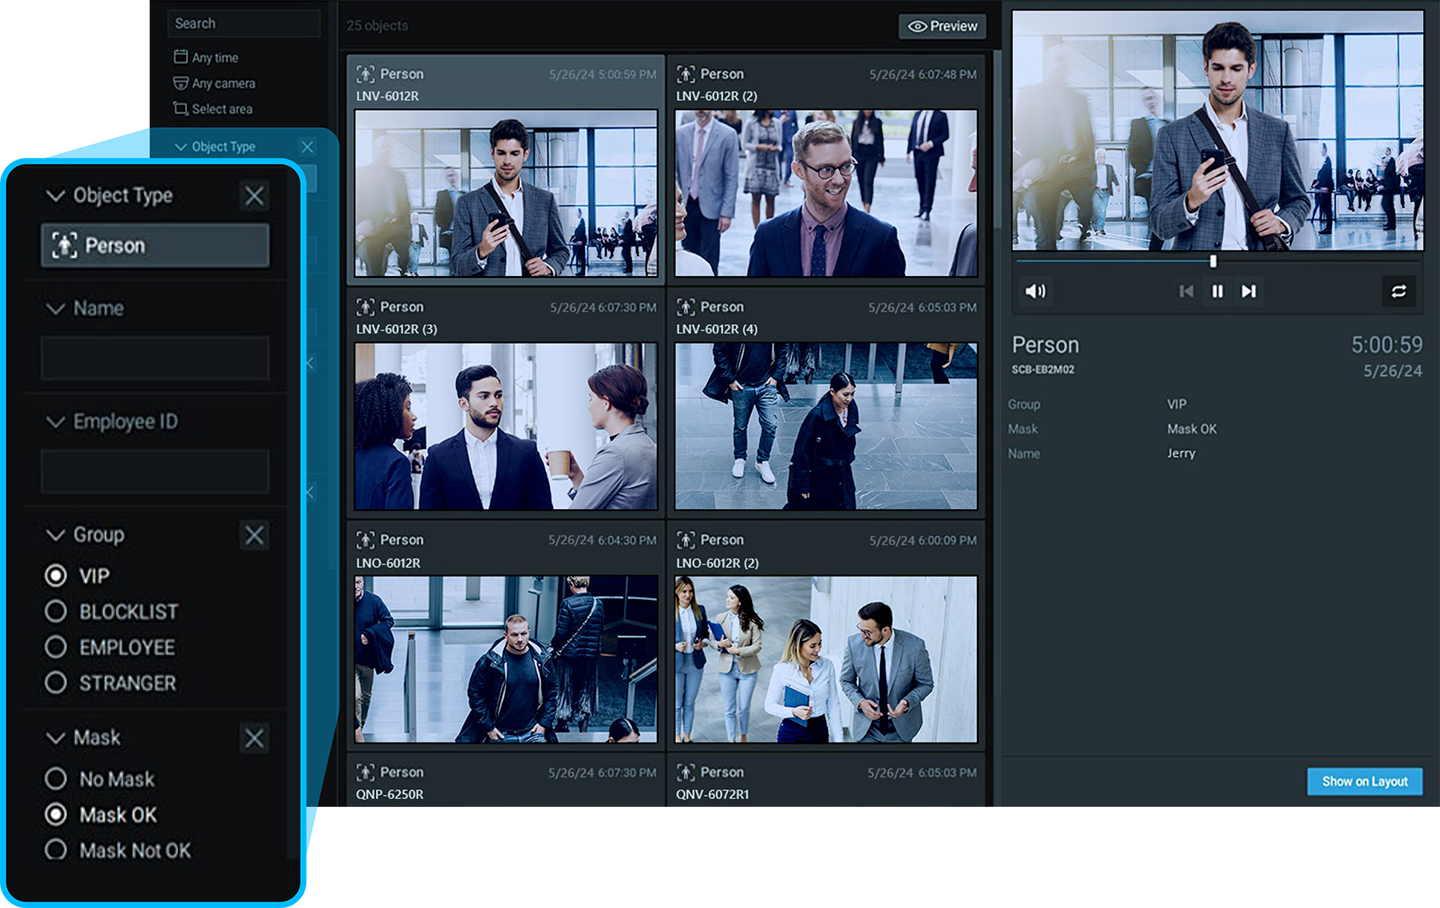Click the Preview button
Screen dimensions: 1440x908
click(x=942, y=26)
